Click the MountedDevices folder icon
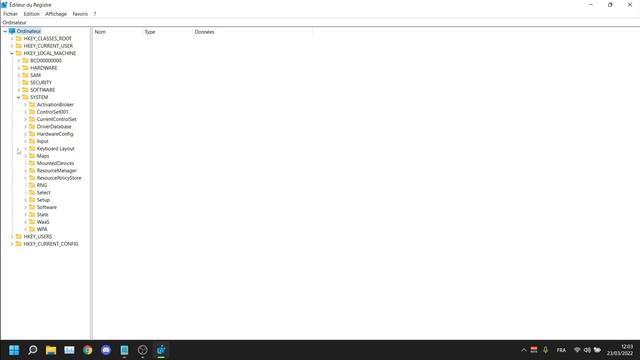Screen dimensions: 640x360 point(32,163)
